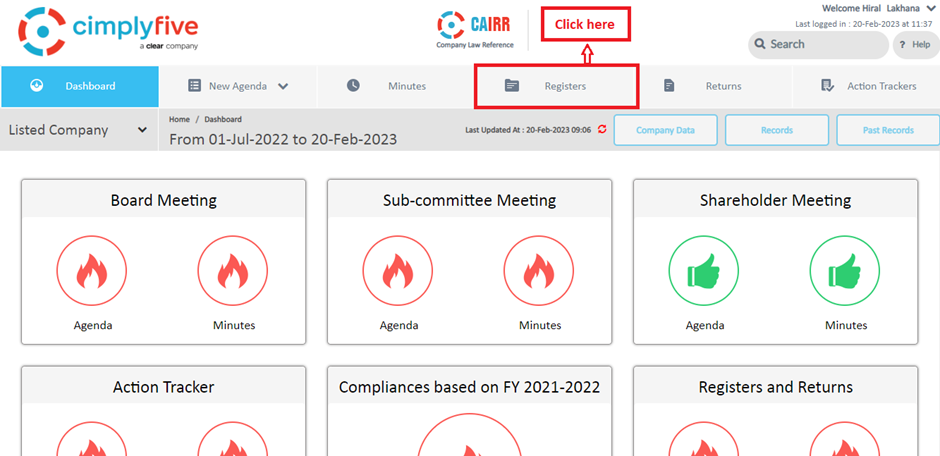
Task: Click the red refresh icon beside Last Updated
Action: pos(602,129)
